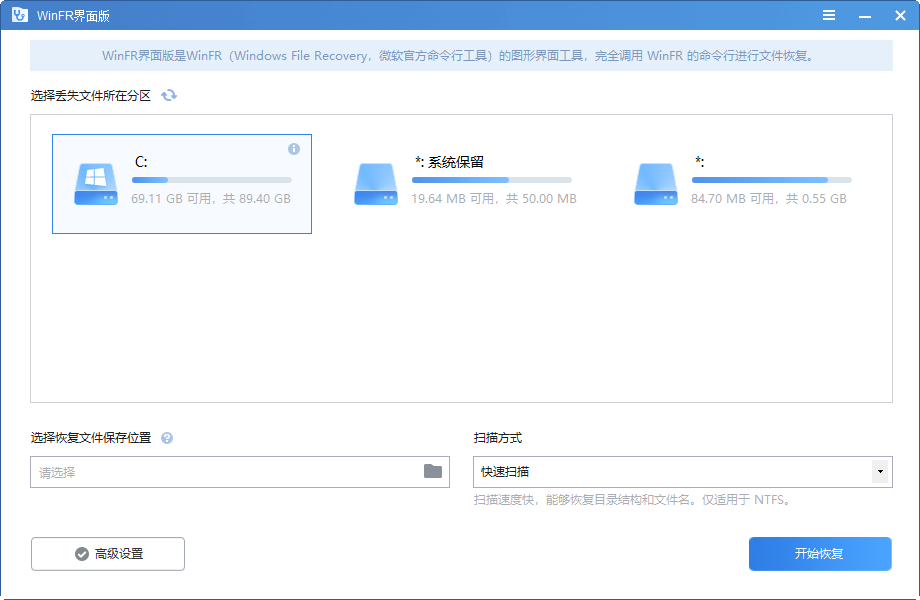Browse for folder with folder icon
Image resolution: width=920 pixels, height=600 pixels.
[x=433, y=471]
